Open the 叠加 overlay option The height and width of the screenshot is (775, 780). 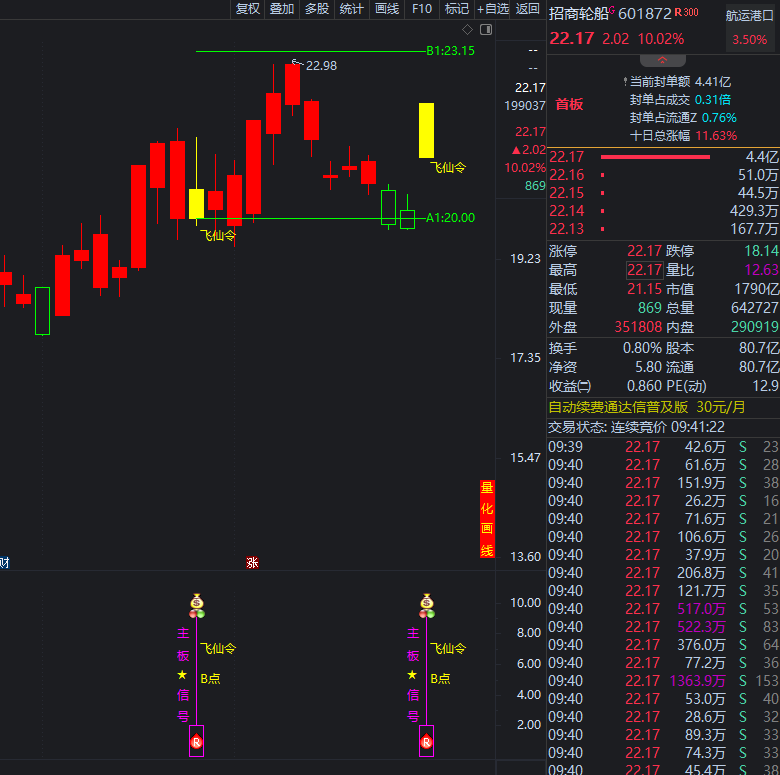282,8
